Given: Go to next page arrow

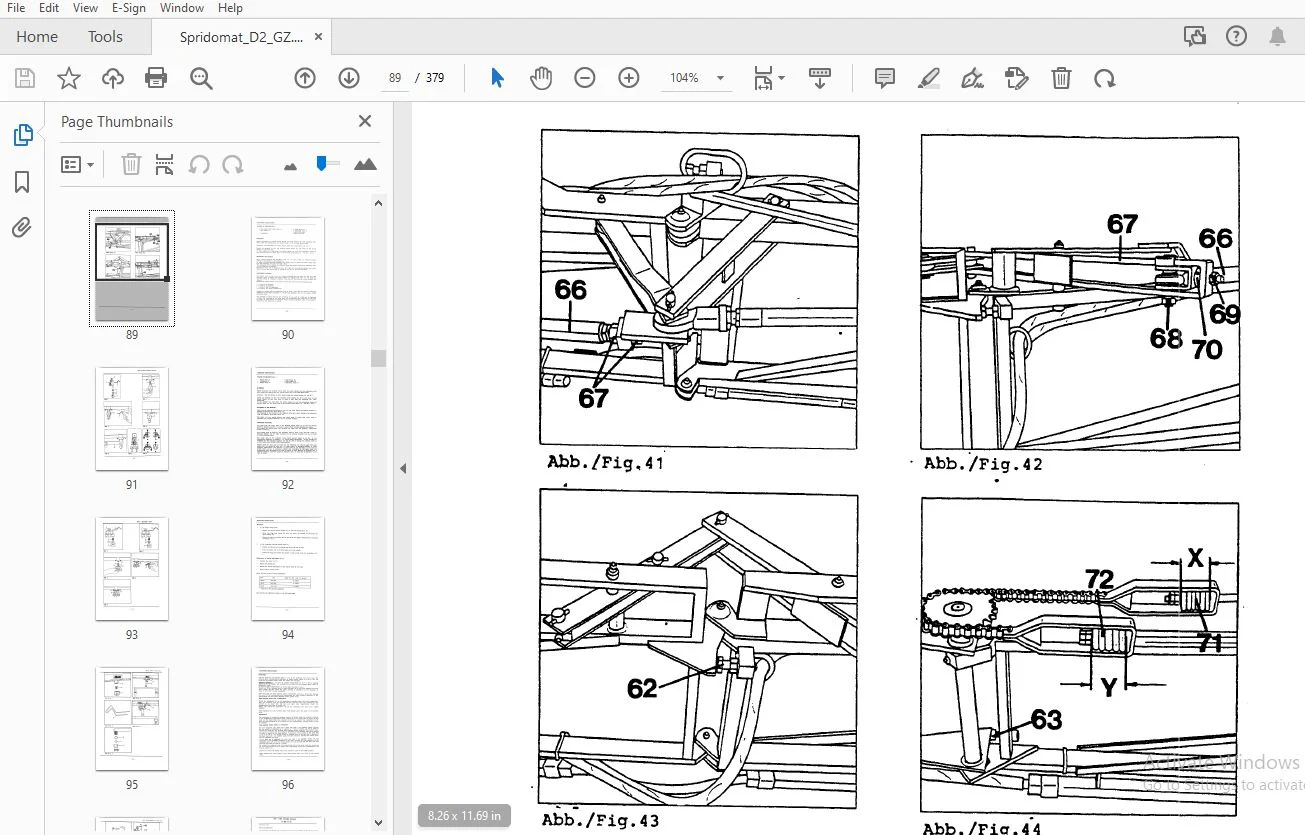Looking at the screenshot, I should [349, 78].
